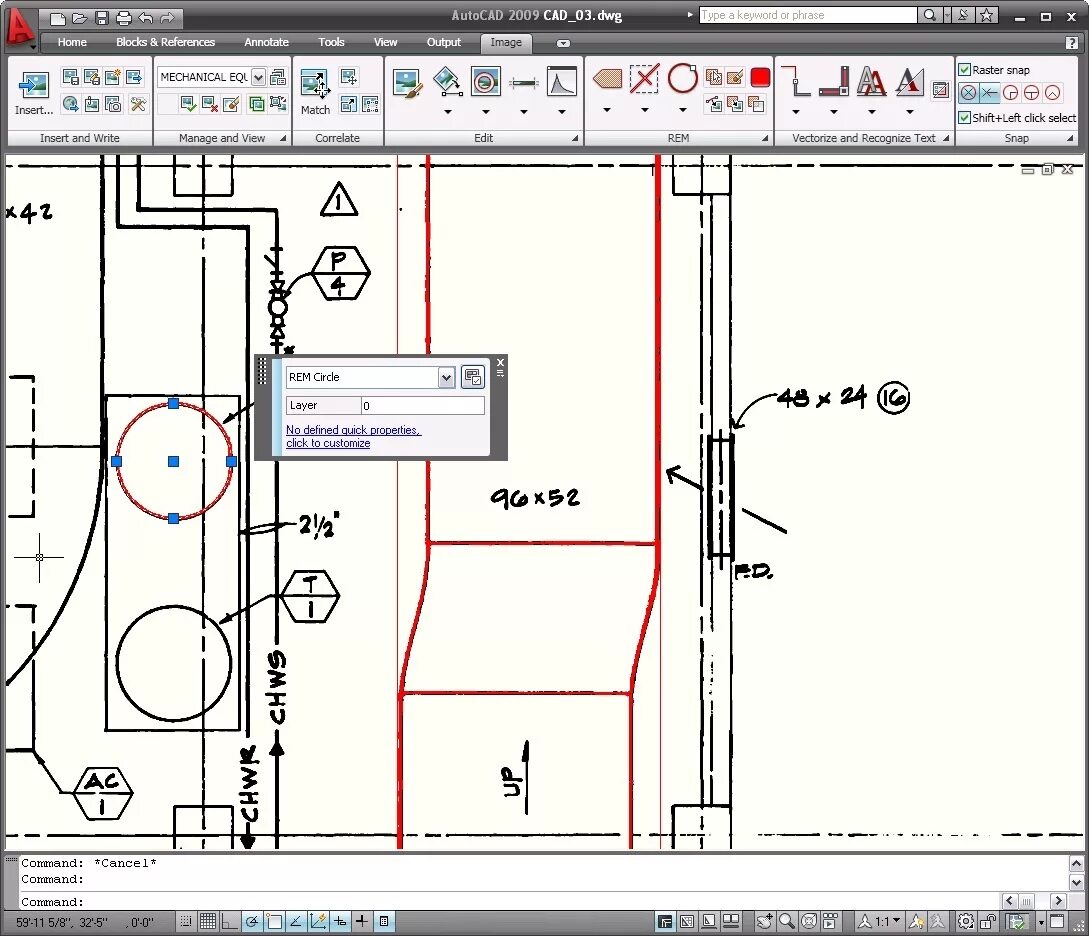Click the image touchup brush icon

pos(407,83)
